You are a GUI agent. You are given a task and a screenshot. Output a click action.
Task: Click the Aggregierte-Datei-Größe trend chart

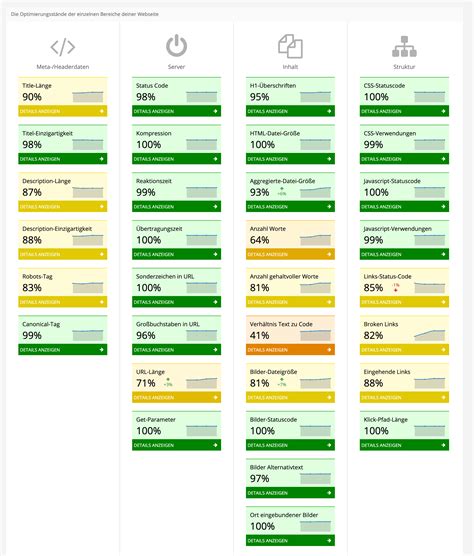pyautogui.click(x=315, y=192)
